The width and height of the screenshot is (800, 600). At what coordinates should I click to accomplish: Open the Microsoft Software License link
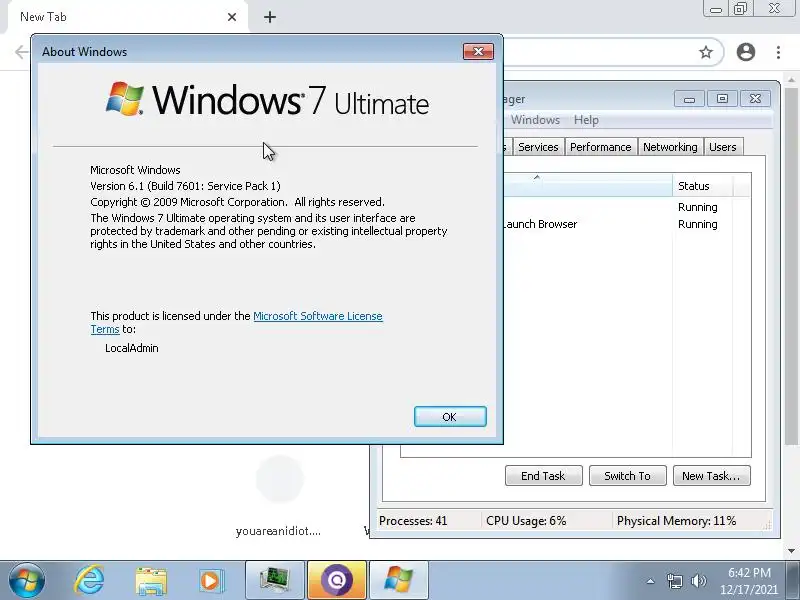[318, 316]
